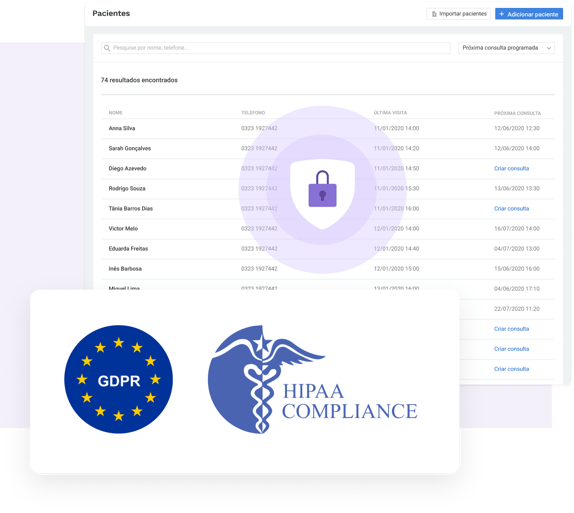Image resolution: width=574 pixels, height=513 pixels.
Task: Click Criar consulta for Diego Azevedo
Action: (511, 168)
